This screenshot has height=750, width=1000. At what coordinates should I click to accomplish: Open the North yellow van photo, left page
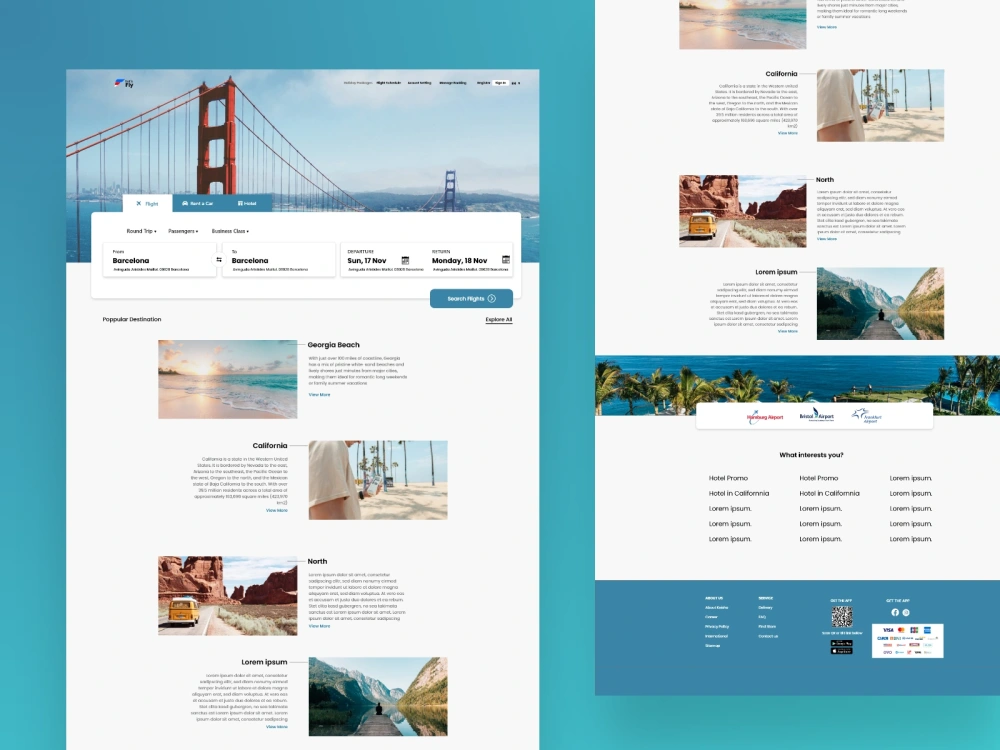[x=228, y=596]
